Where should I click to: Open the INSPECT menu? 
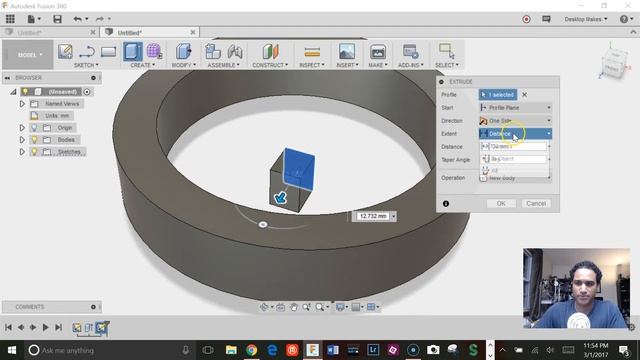coord(312,65)
